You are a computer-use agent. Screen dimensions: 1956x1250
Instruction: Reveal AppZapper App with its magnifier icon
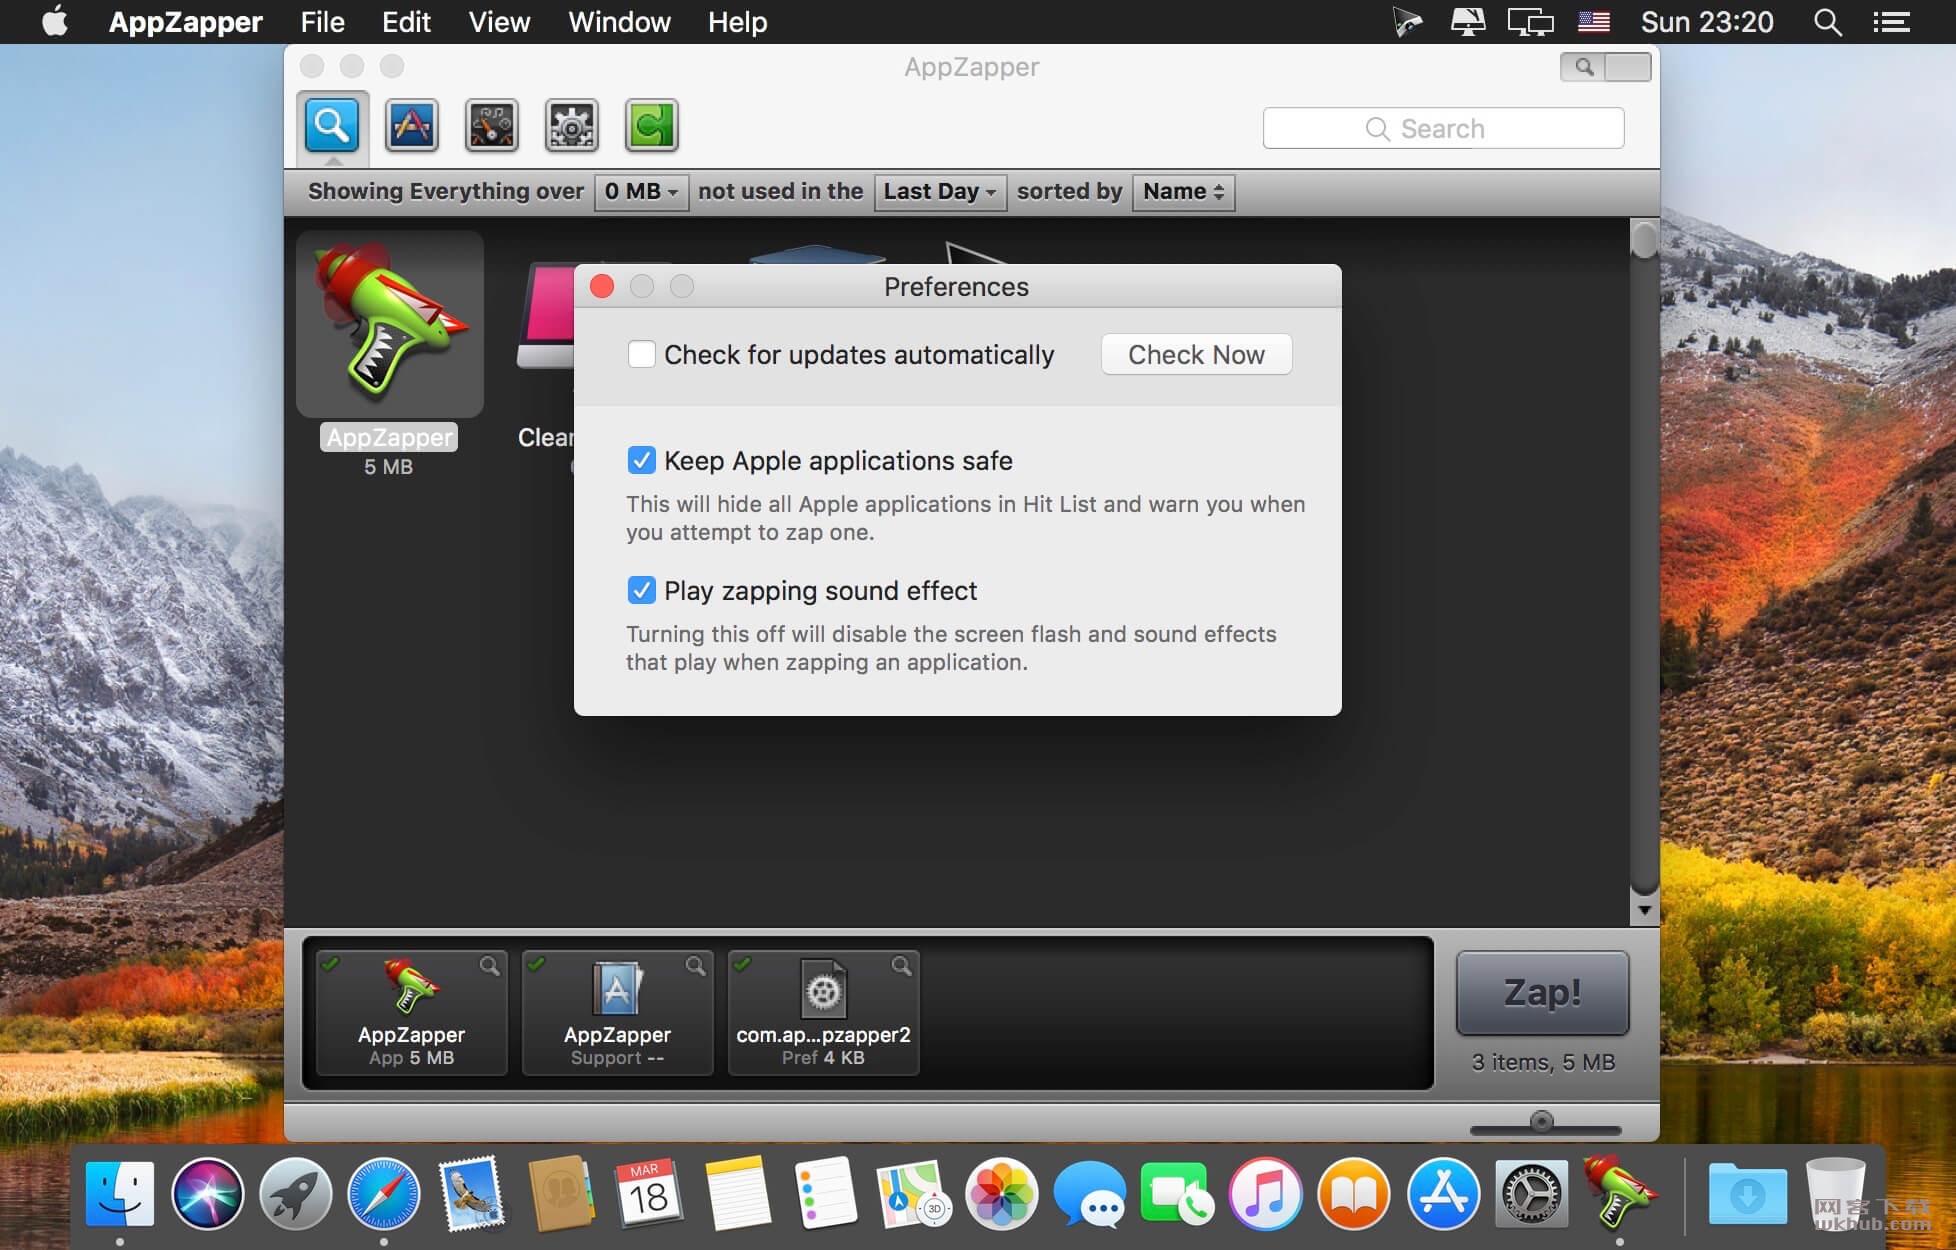pos(489,966)
